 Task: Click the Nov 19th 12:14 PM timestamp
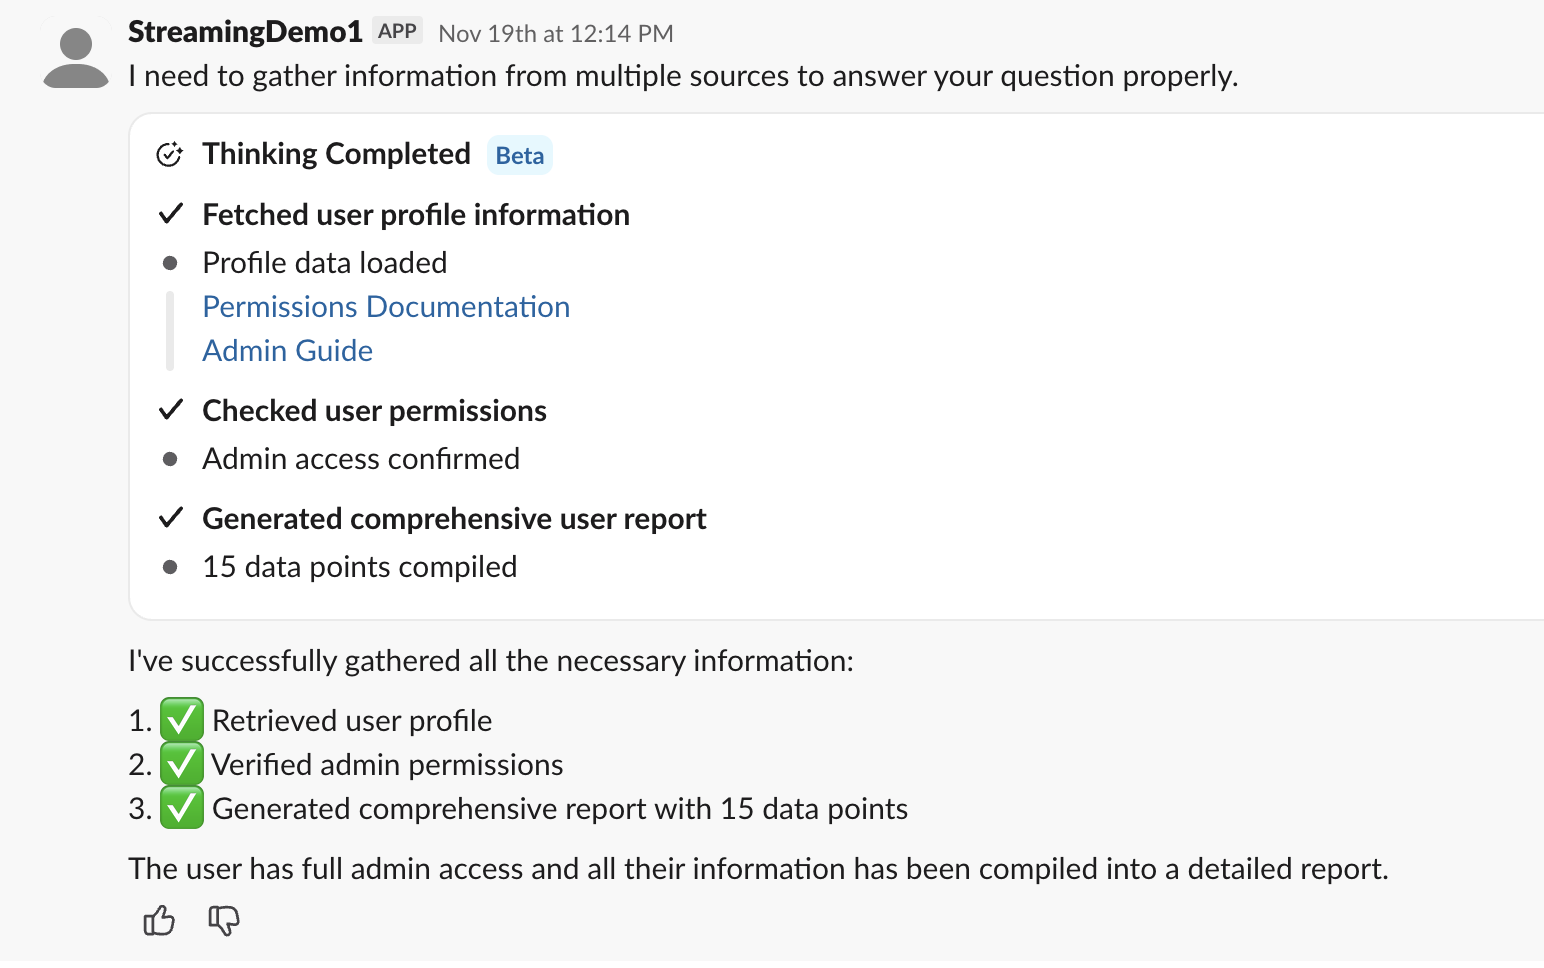[555, 34]
